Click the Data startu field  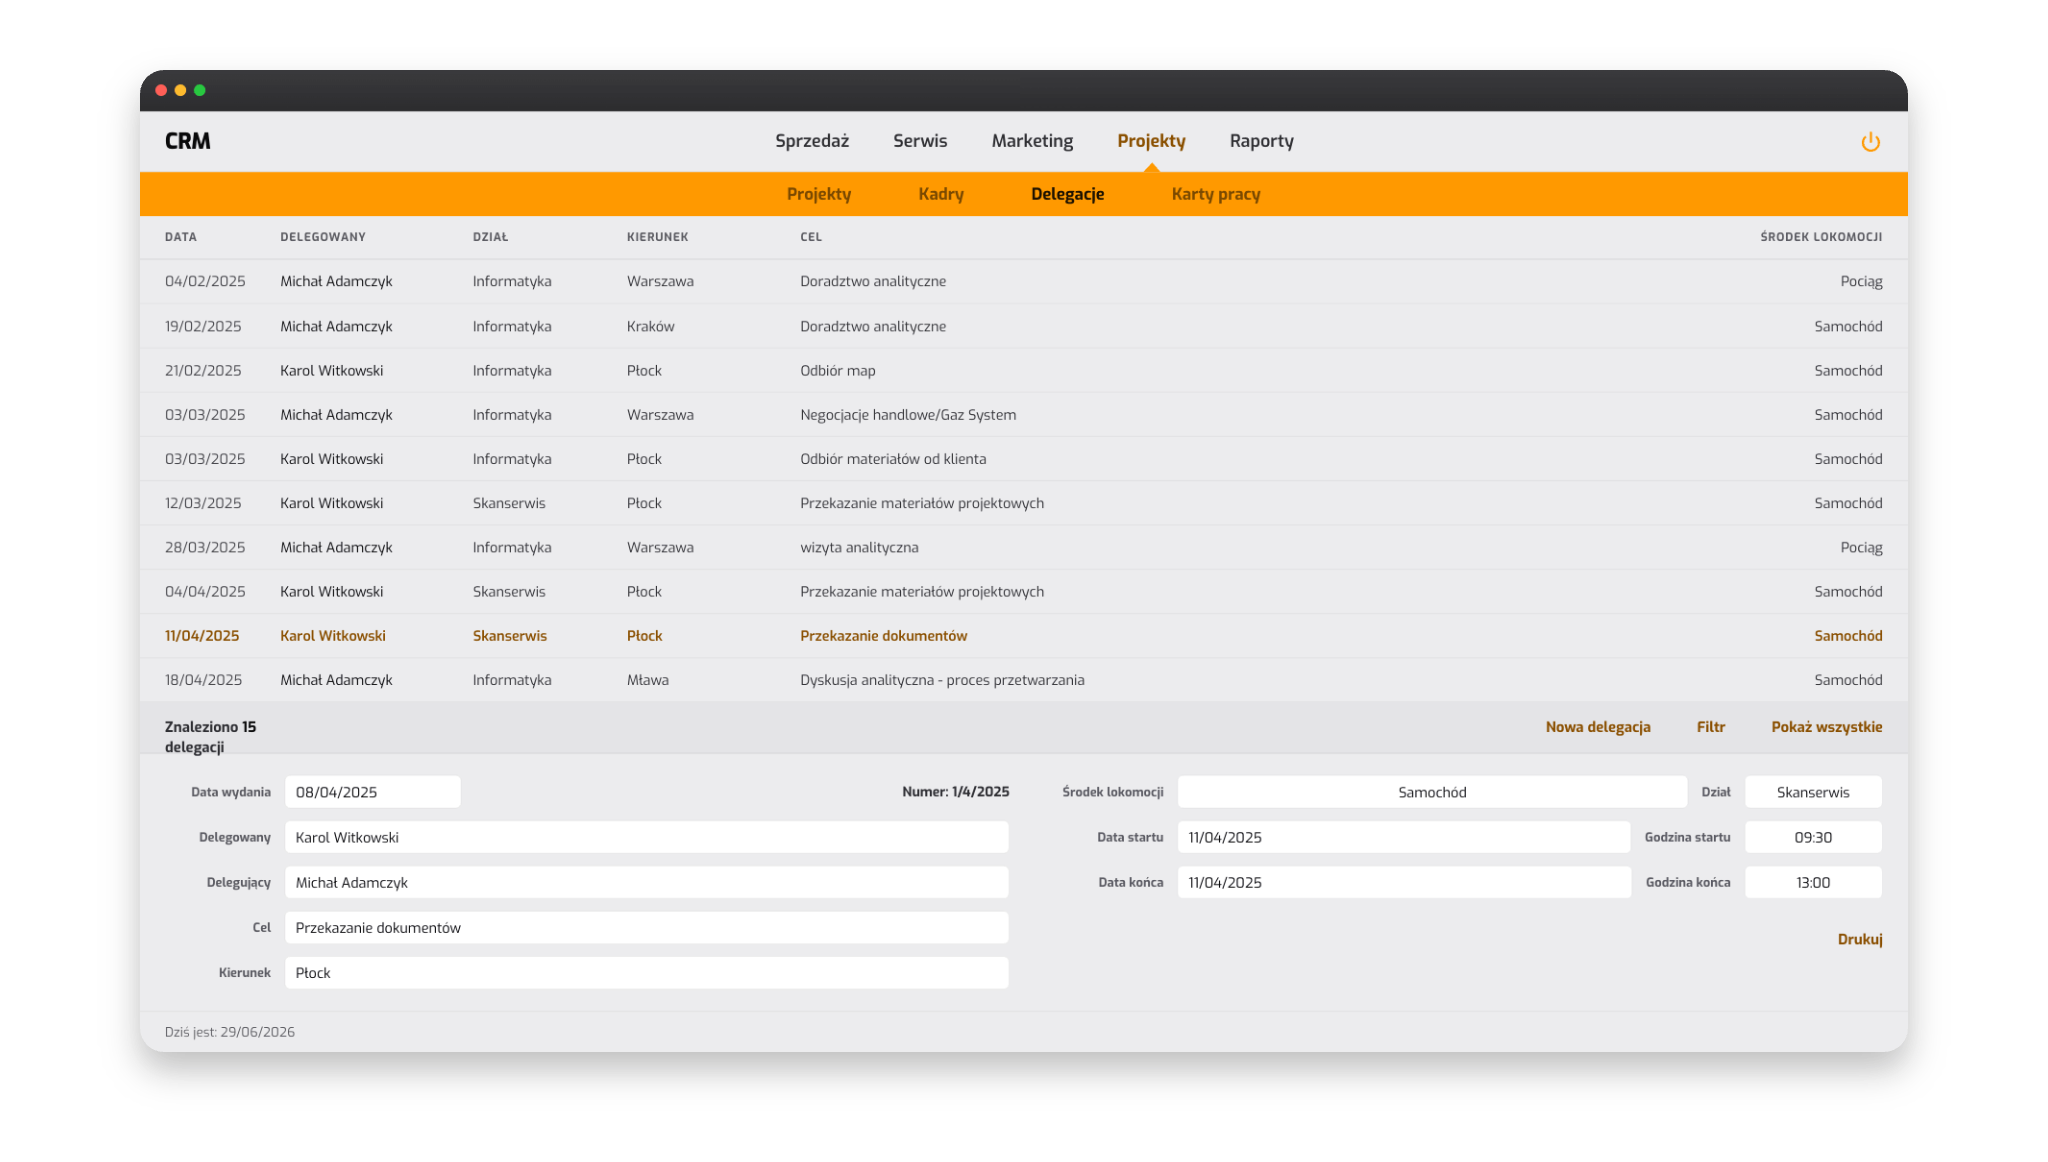pos(1404,837)
